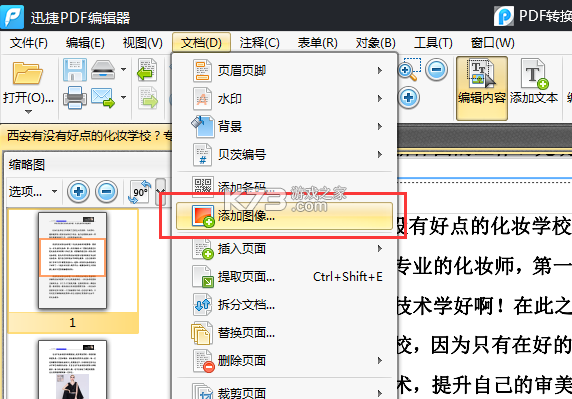Screen dimensions: 572x399
Task: Expand the 删除页面 submenu
Action: click(x=380, y=361)
